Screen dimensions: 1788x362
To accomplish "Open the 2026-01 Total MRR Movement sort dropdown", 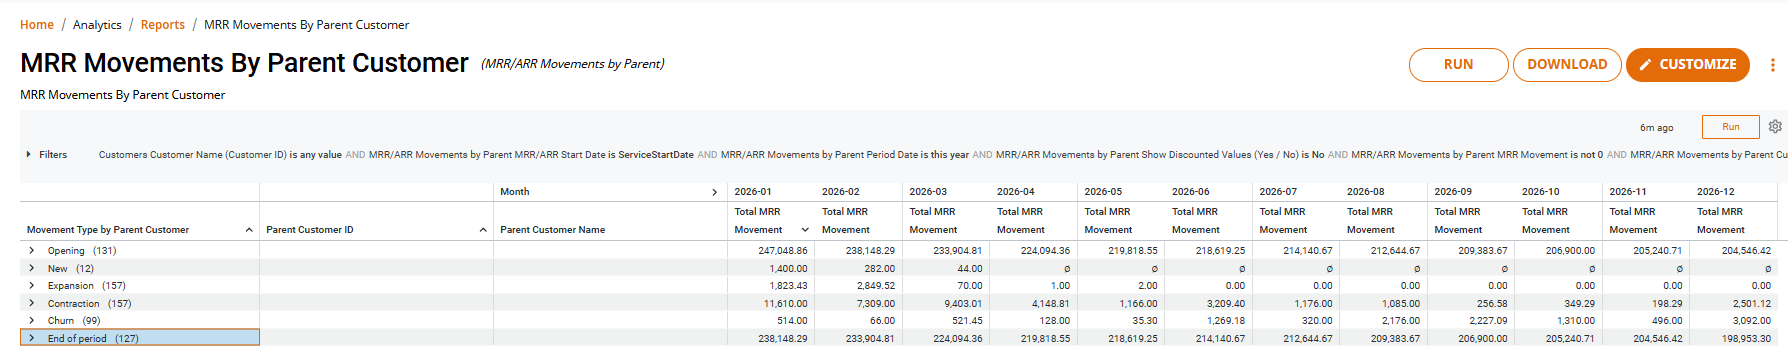I will pos(805,230).
